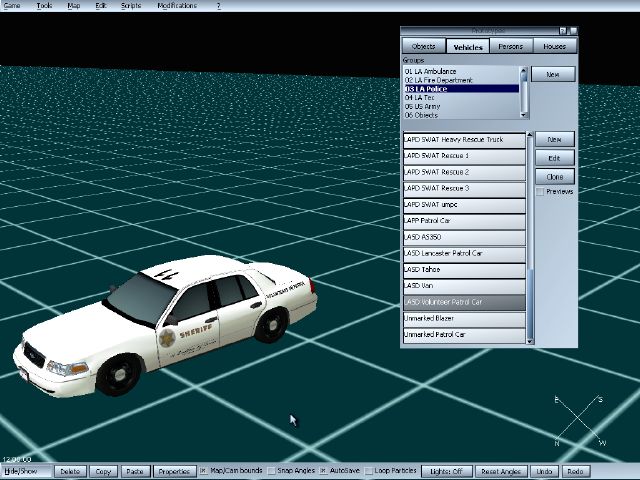Switch to the Objects tab

click(424, 46)
